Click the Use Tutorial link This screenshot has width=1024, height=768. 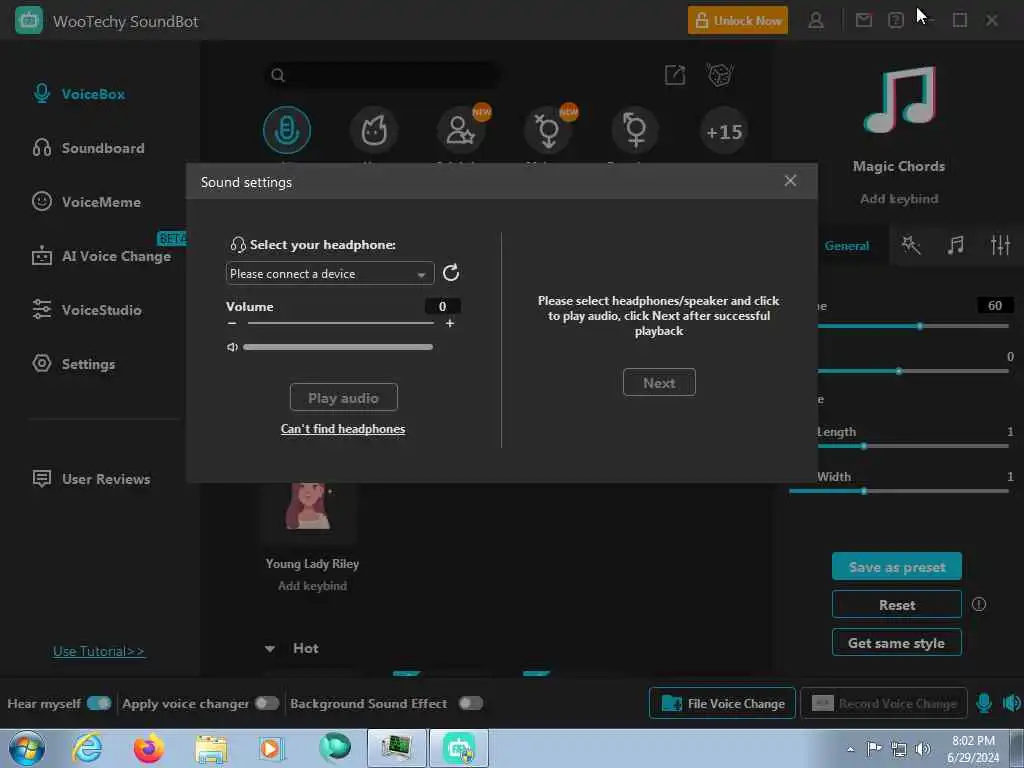point(99,651)
